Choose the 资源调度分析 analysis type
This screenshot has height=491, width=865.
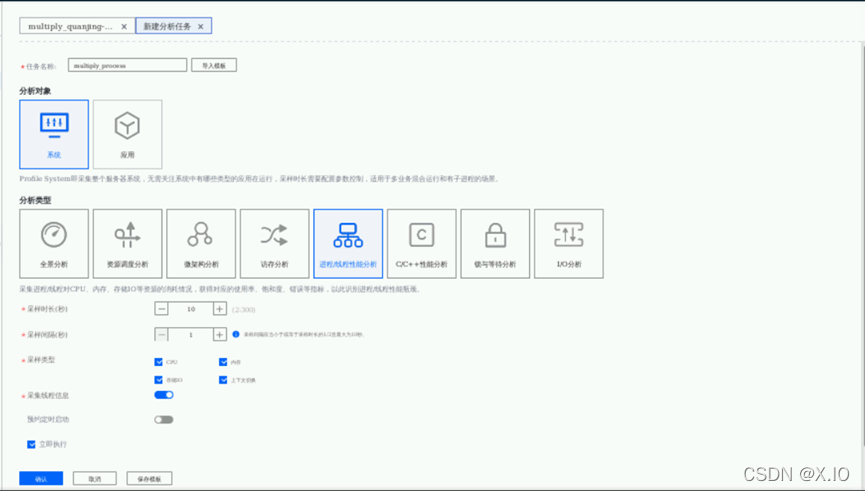click(x=127, y=244)
